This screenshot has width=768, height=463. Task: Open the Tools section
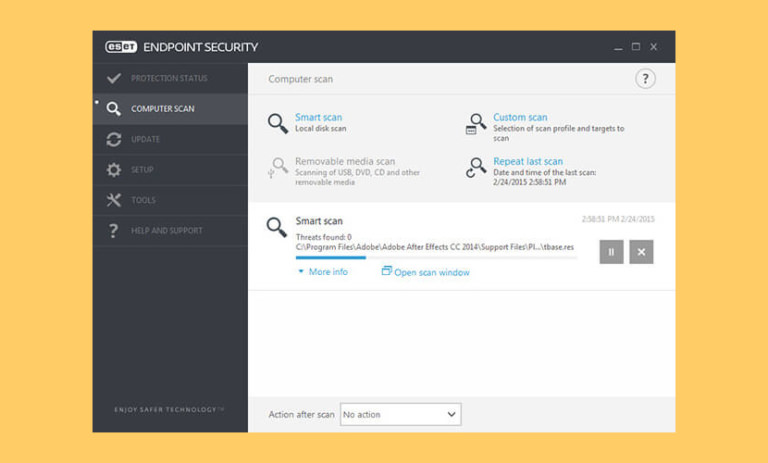170,200
